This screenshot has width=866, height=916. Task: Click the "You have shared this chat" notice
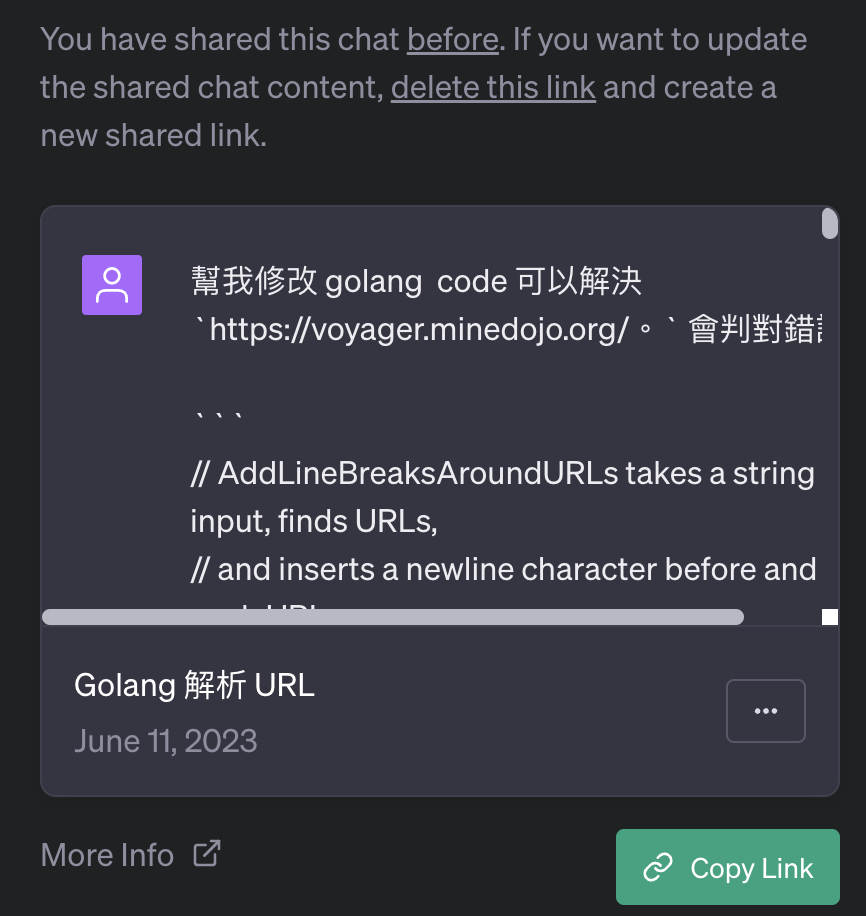(x=424, y=88)
